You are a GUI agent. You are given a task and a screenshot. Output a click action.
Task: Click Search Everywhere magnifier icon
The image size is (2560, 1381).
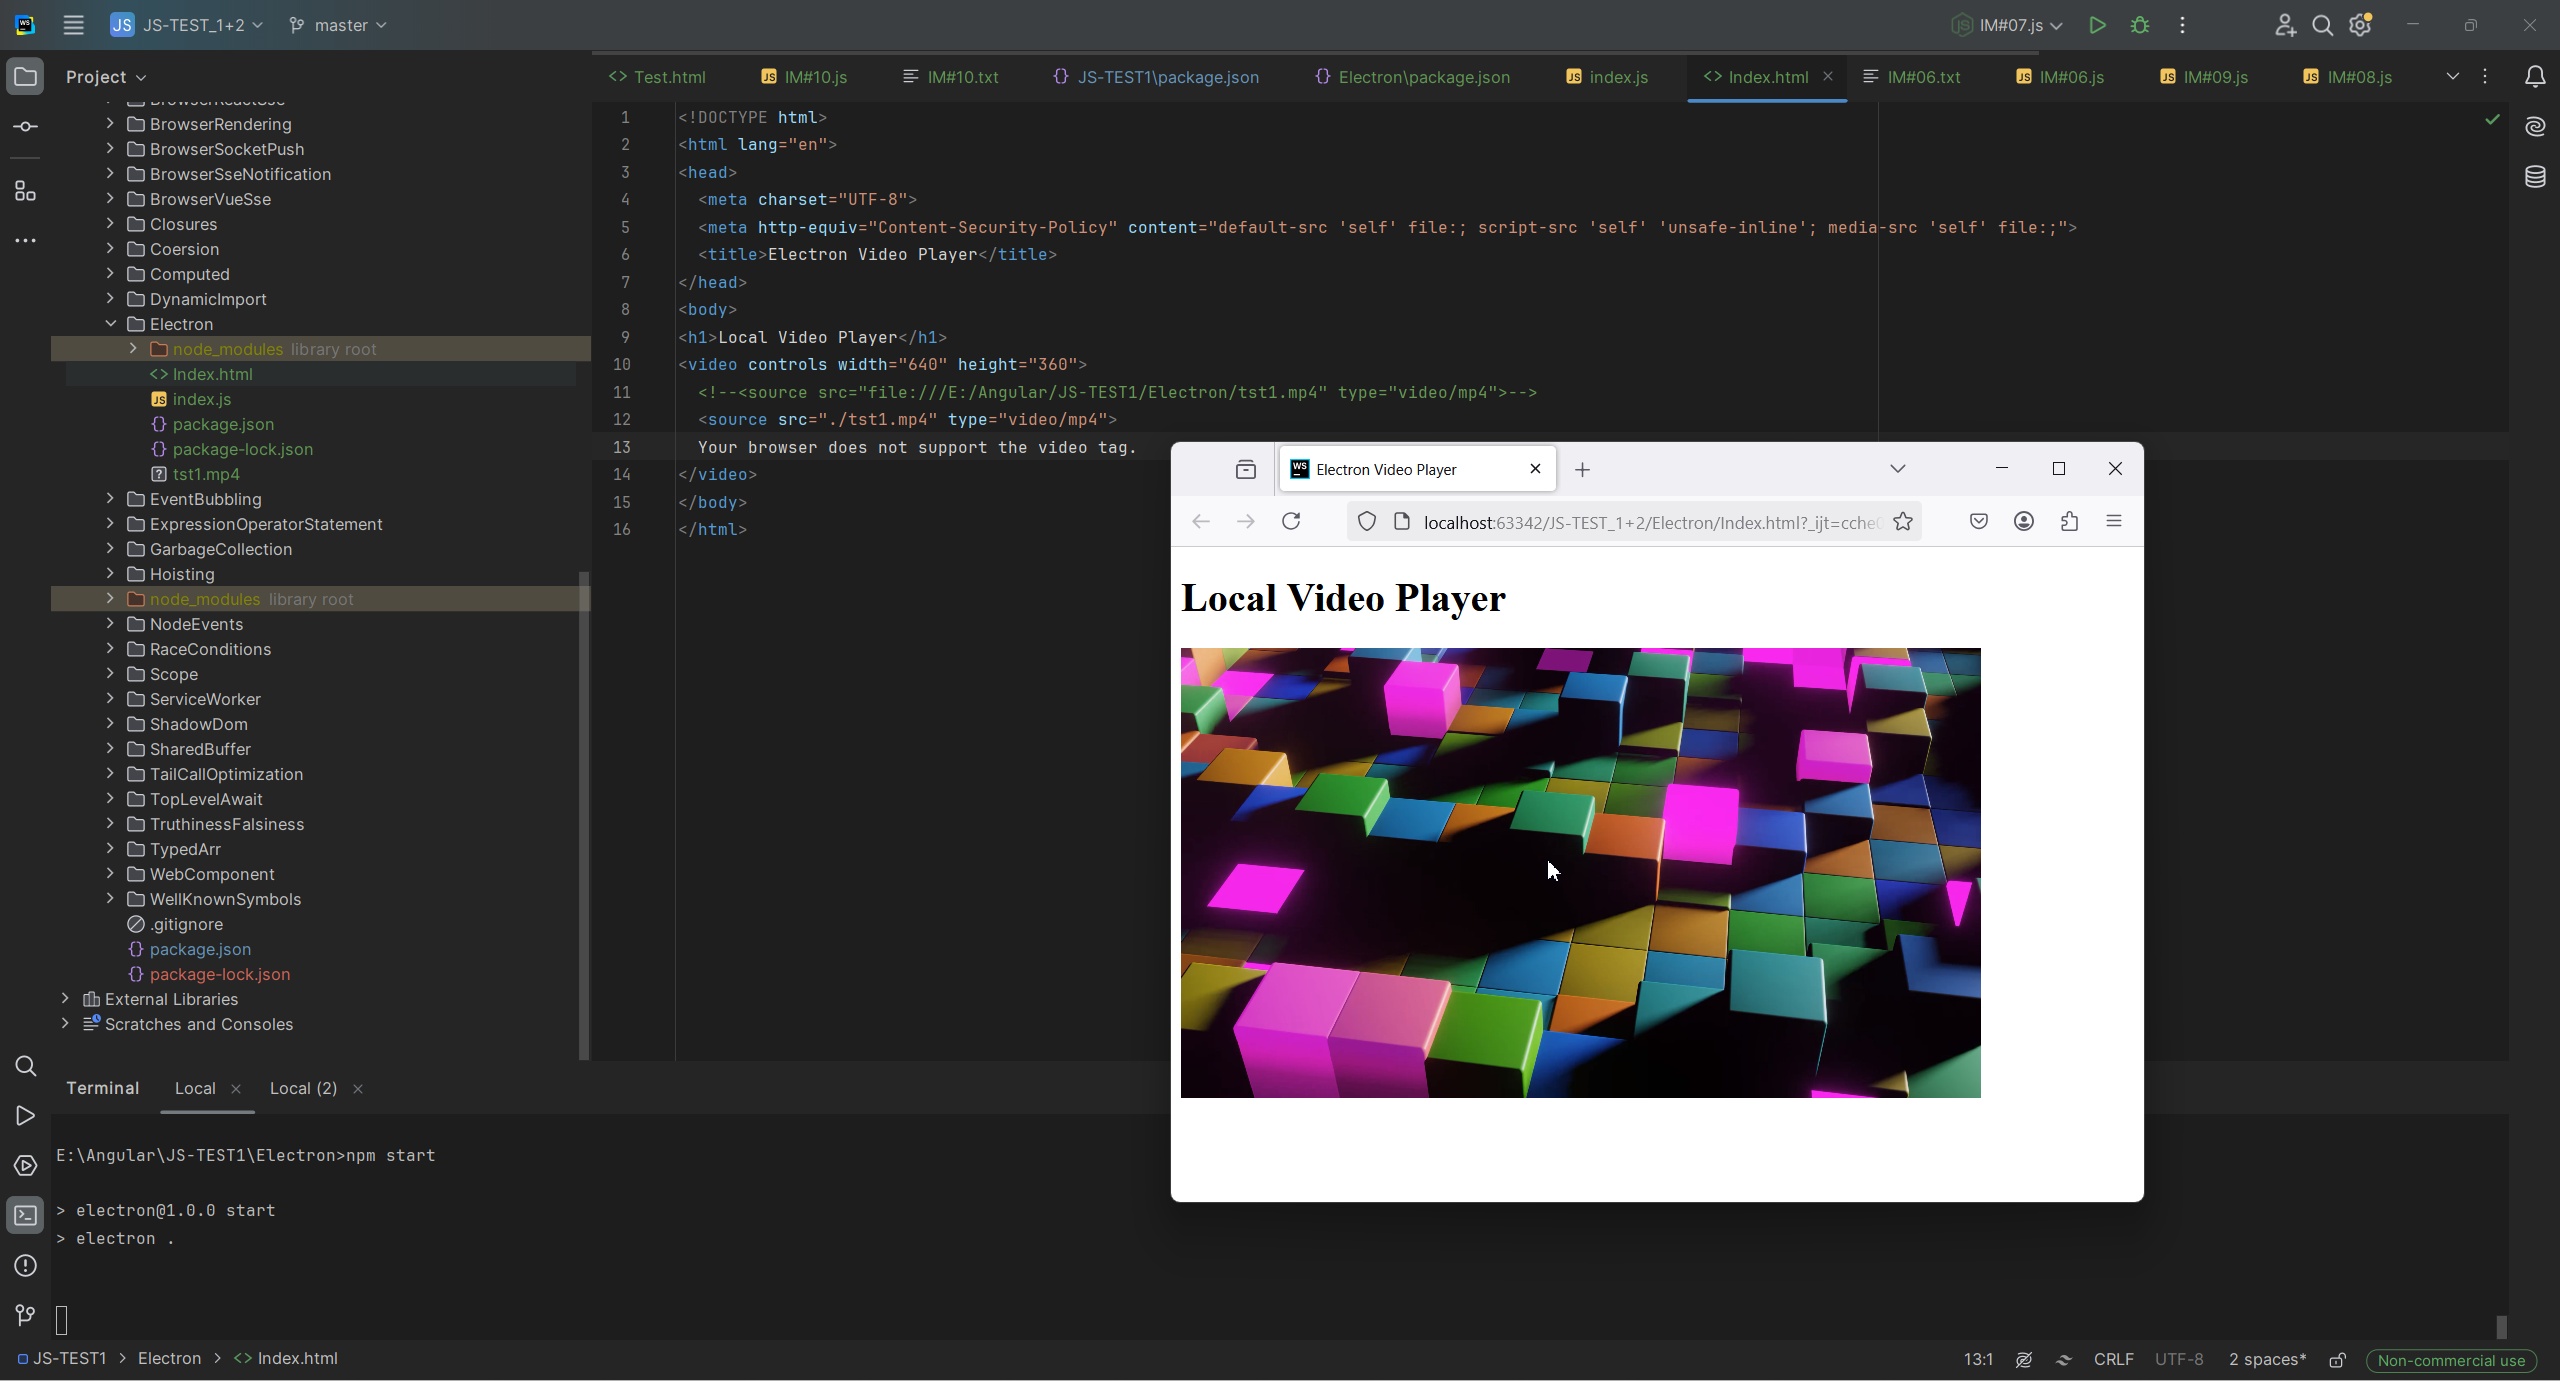(x=2322, y=25)
